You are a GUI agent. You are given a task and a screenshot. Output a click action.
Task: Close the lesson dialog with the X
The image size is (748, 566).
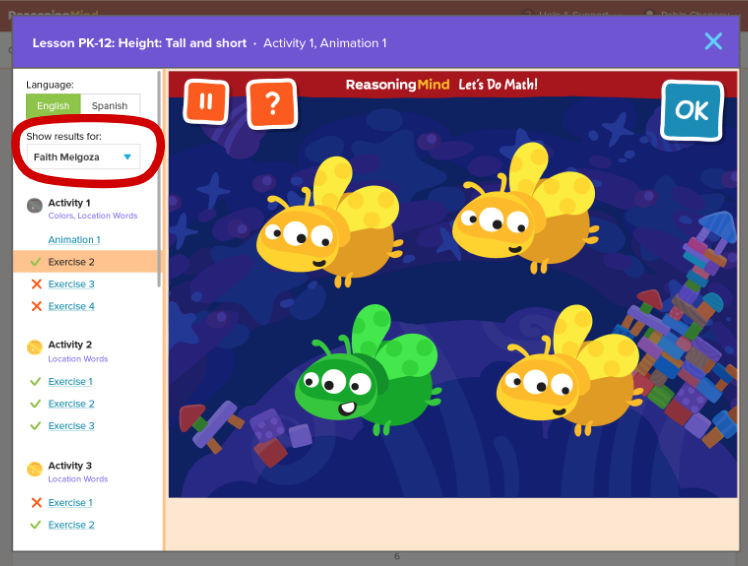(713, 41)
